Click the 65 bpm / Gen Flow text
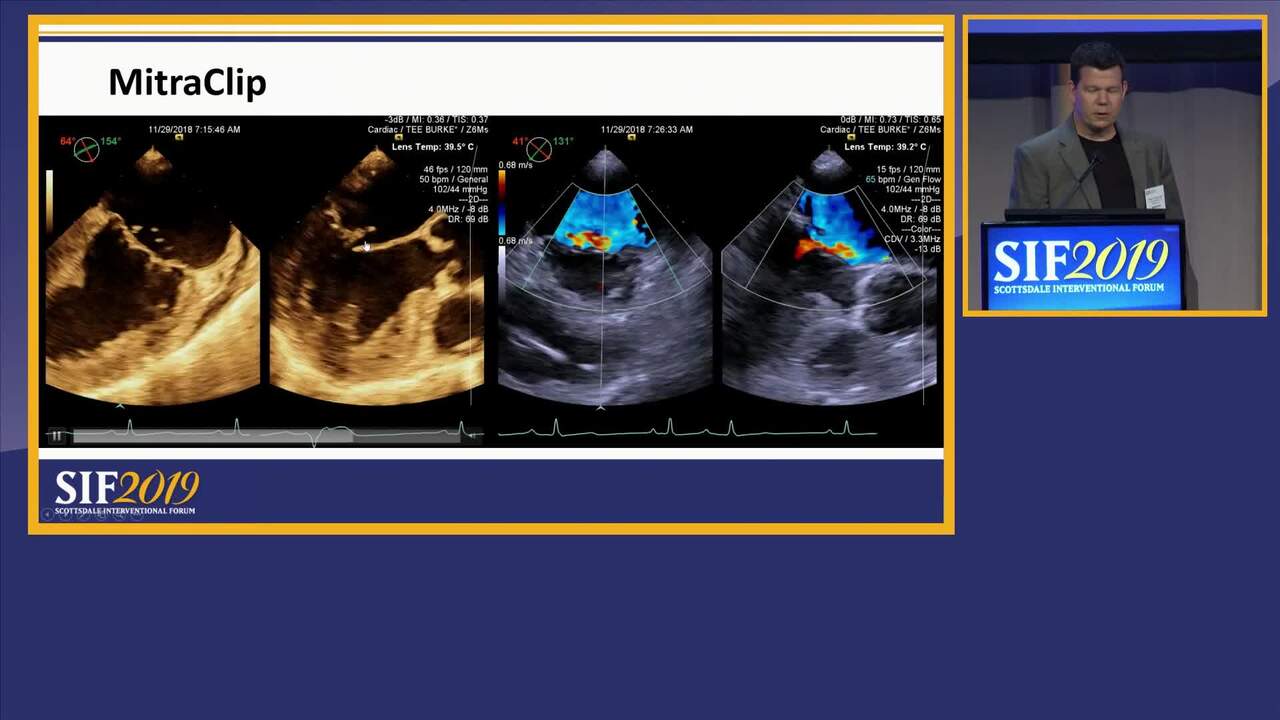 [x=903, y=179]
